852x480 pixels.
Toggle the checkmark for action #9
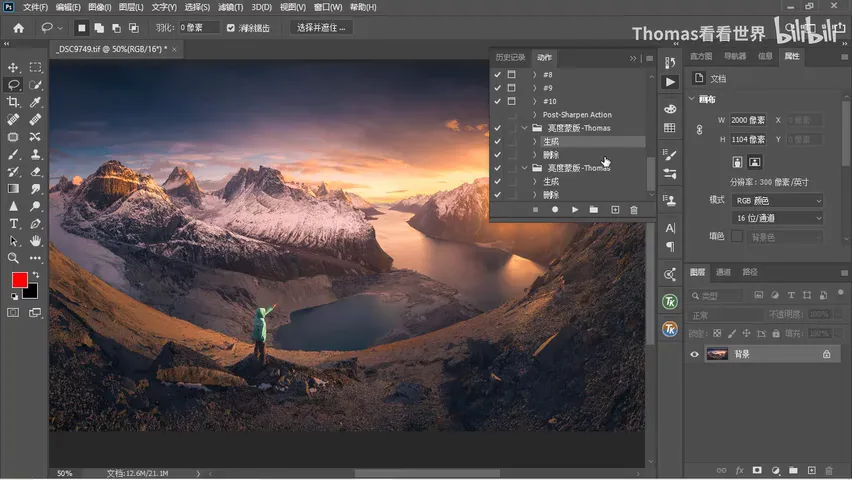tap(497, 88)
